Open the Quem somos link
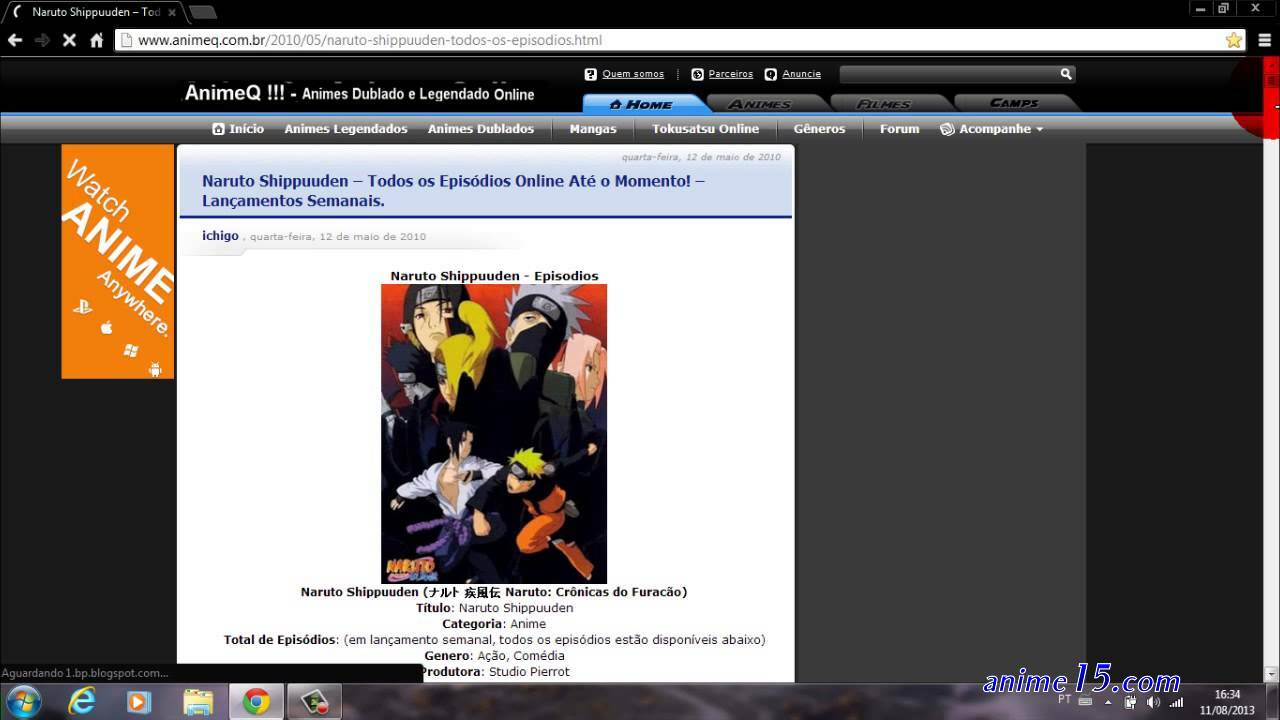This screenshot has height=720, width=1280. (633, 74)
